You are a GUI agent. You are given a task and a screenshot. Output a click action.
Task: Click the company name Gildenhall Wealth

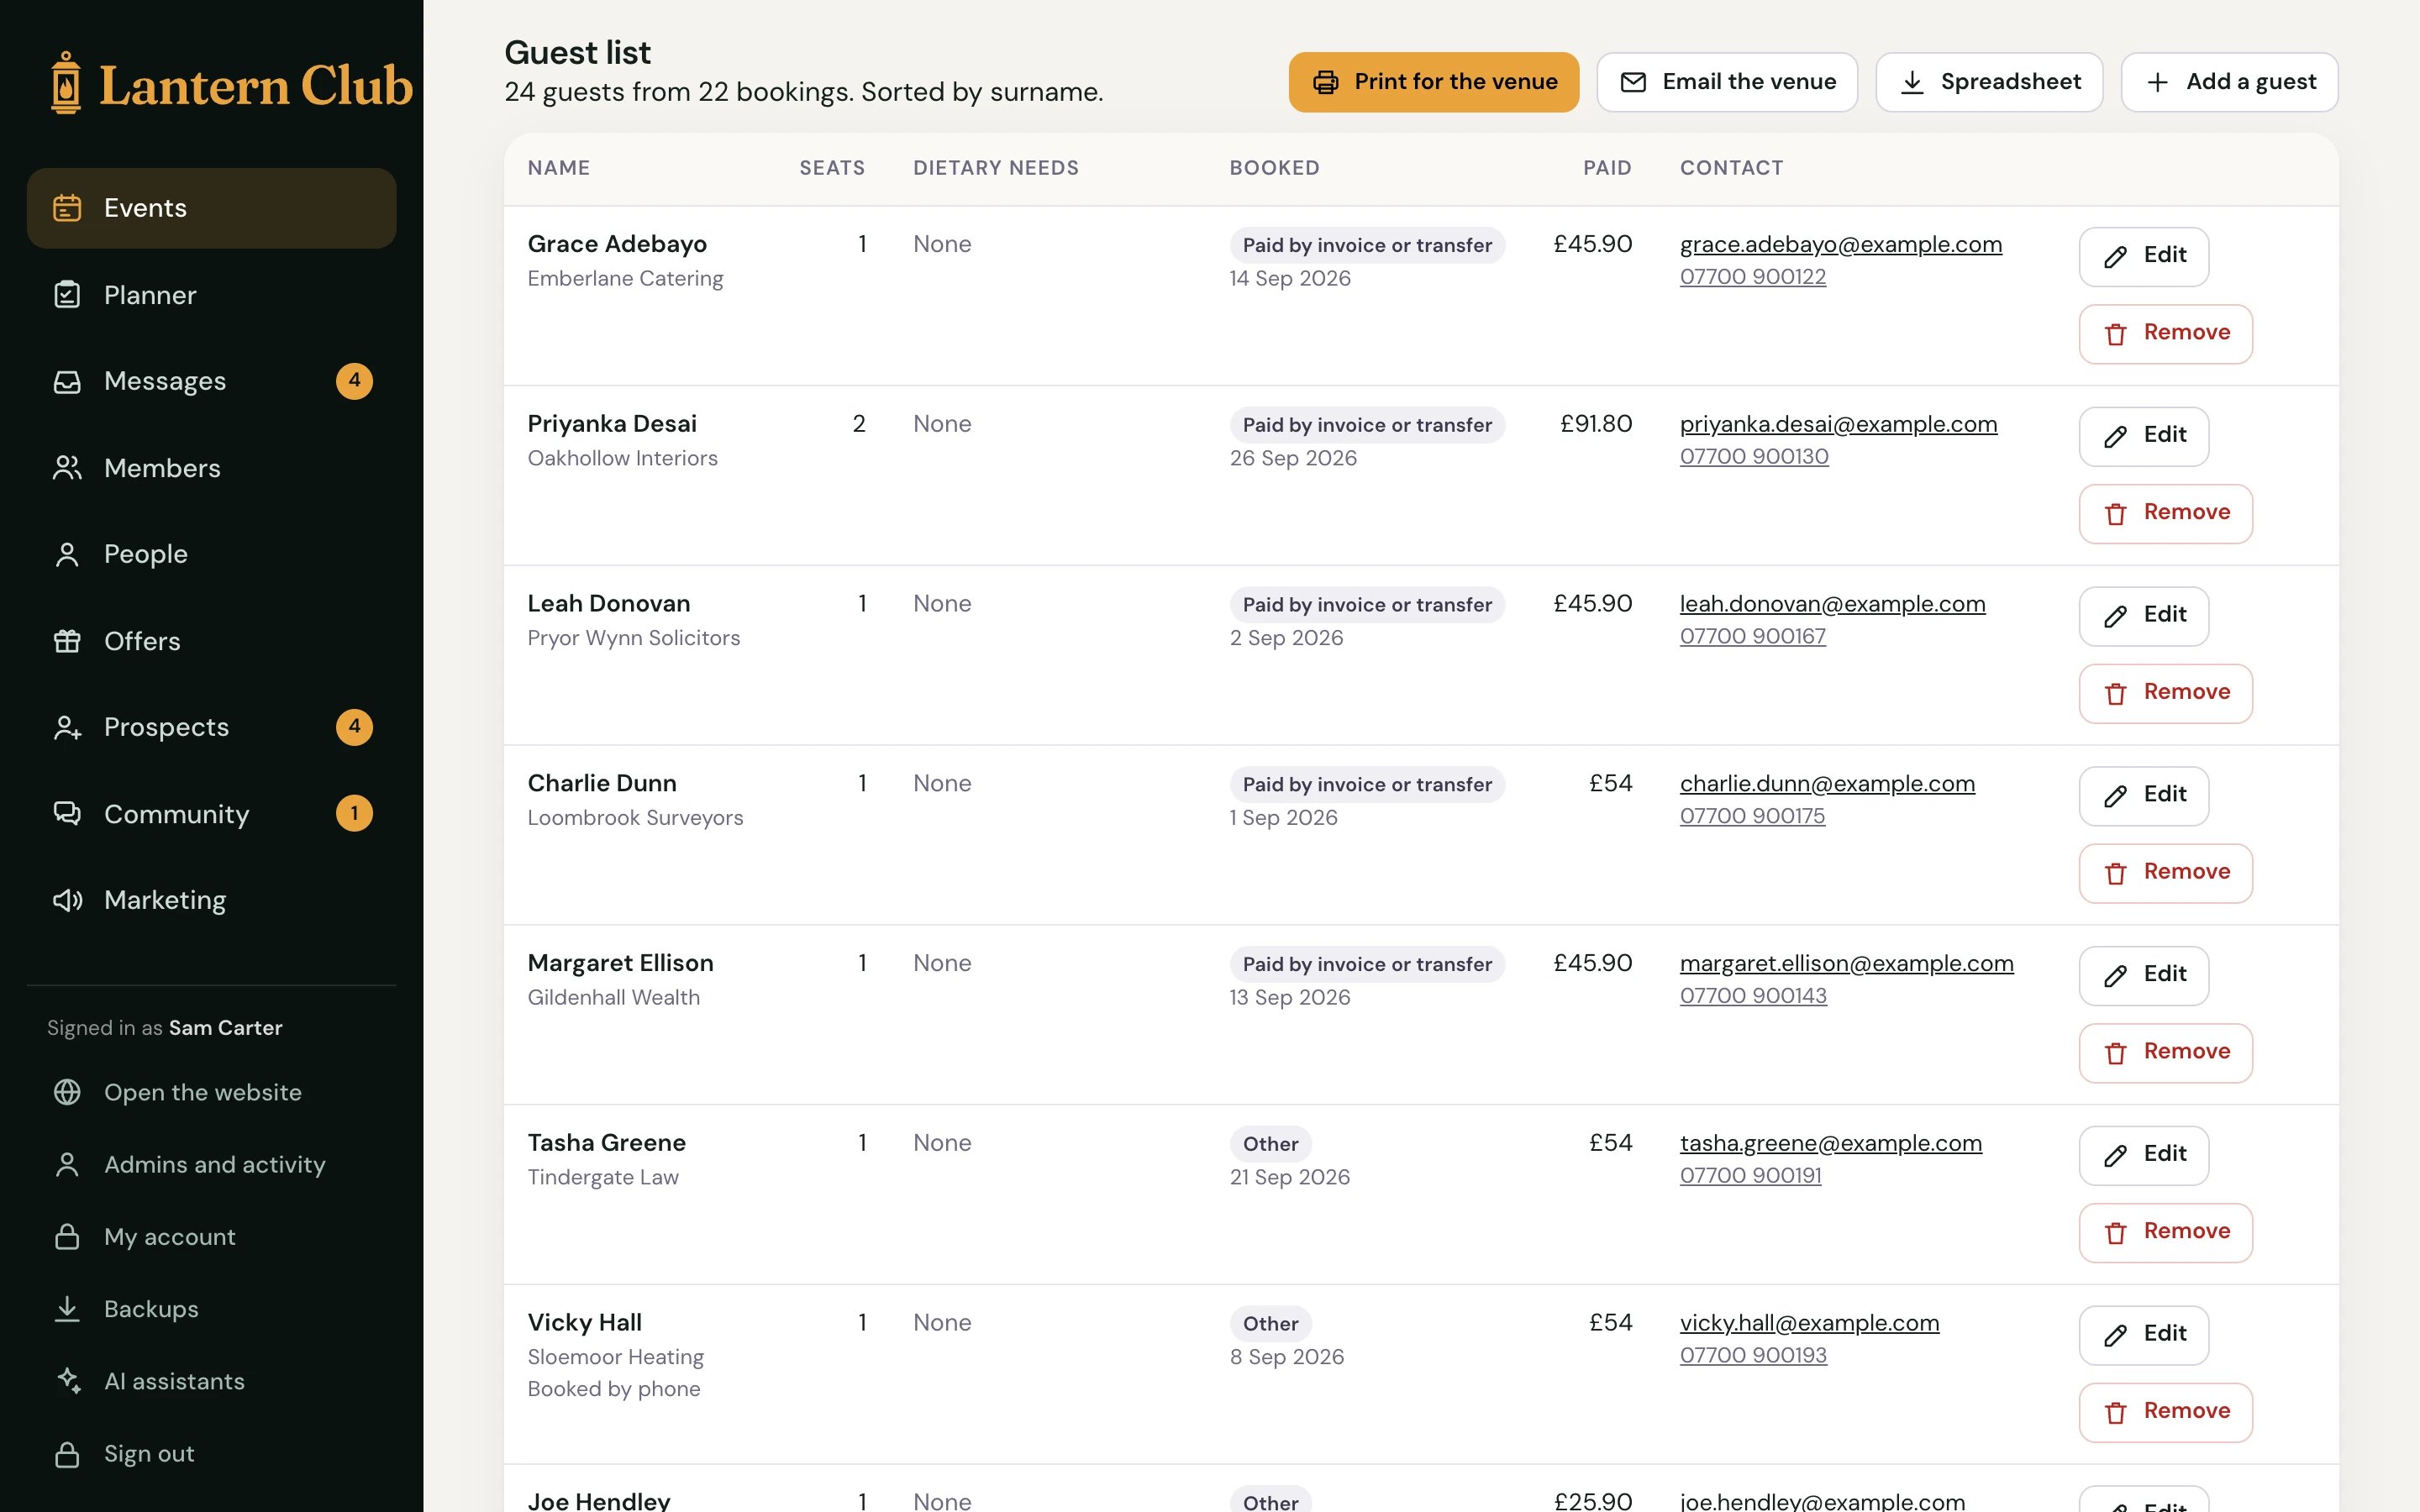[613, 997]
